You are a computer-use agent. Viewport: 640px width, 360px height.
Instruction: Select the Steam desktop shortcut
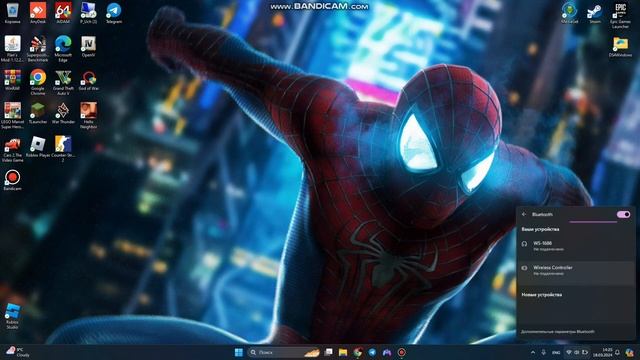595,13
